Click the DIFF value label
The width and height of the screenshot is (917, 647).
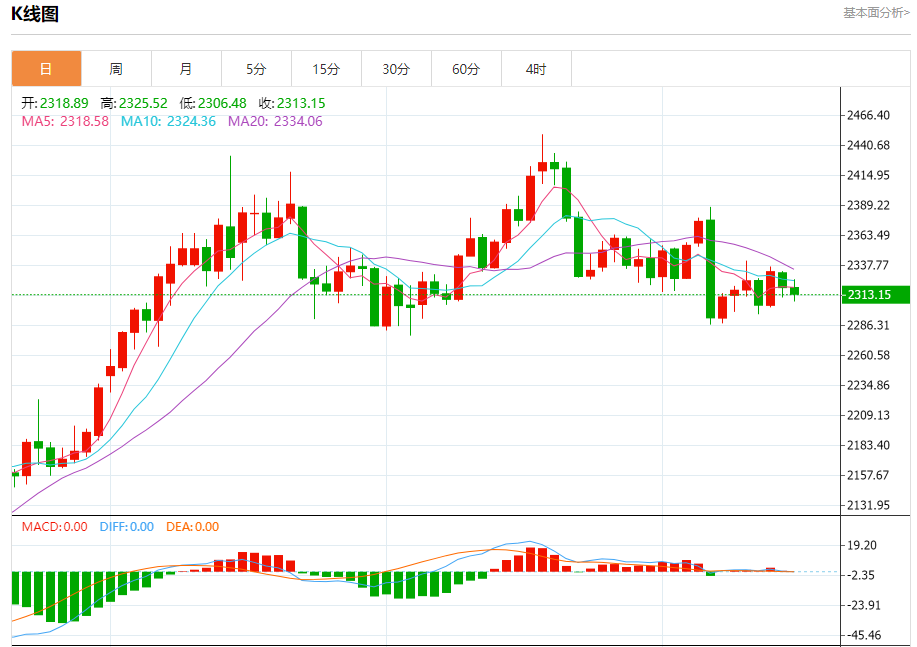tap(126, 527)
